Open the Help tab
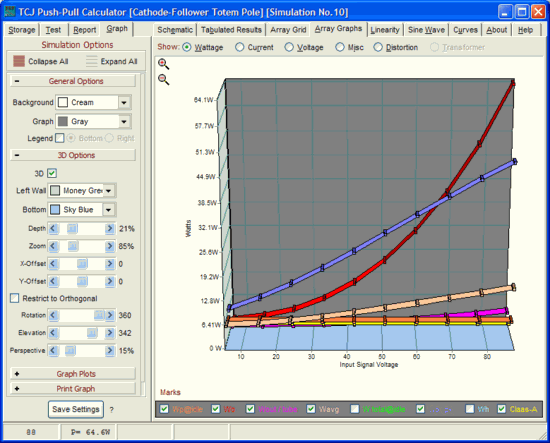The width and height of the screenshot is (550, 443). coord(525,30)
